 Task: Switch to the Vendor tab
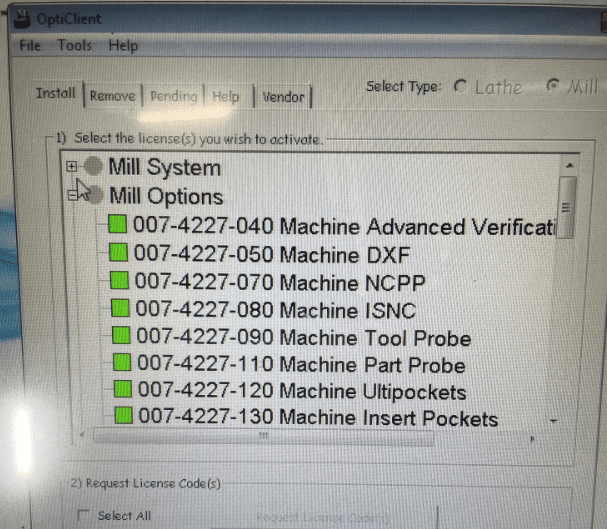click(x=283, y=97)
